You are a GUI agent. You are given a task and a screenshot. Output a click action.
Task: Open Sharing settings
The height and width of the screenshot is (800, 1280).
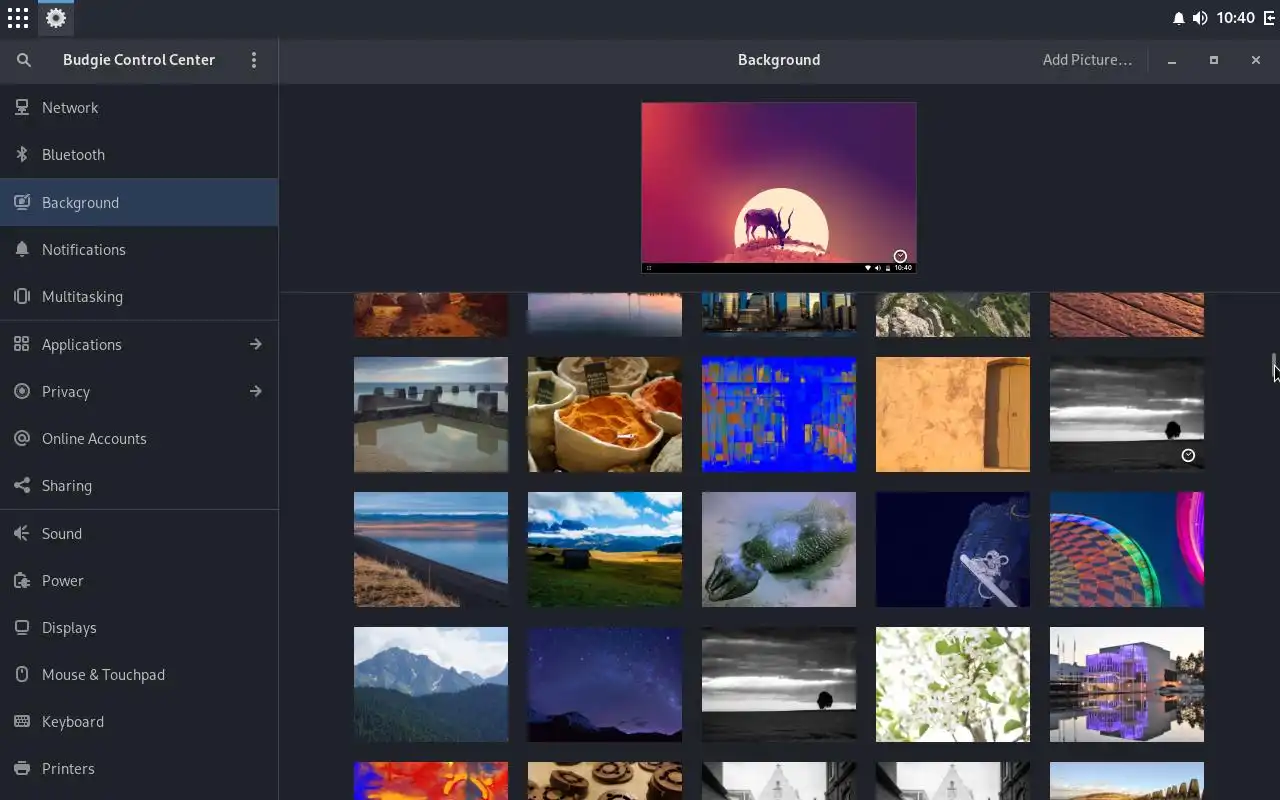coord(139,486)
